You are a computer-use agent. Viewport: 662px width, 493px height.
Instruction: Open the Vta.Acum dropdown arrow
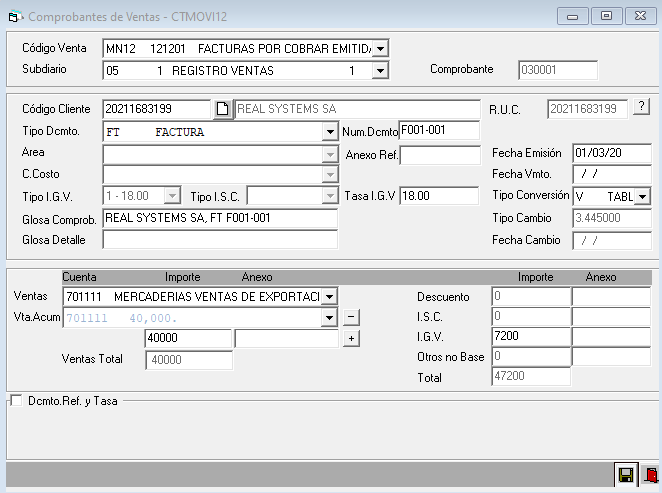click(330, 318)
